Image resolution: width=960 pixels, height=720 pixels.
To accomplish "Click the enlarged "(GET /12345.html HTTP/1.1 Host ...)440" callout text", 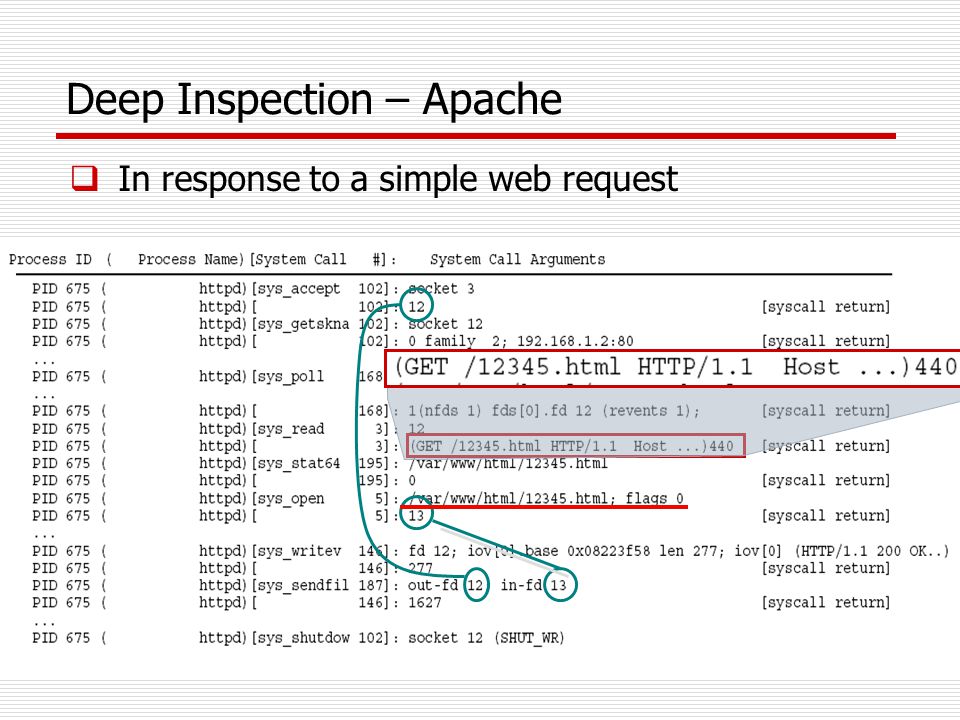I will coord(676,367).
